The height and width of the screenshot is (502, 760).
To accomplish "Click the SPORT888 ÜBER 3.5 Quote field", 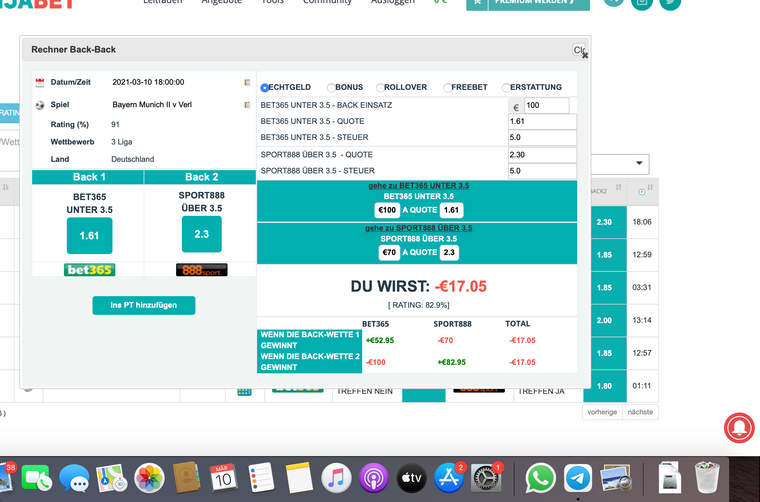I will click(x=542, y=155).
